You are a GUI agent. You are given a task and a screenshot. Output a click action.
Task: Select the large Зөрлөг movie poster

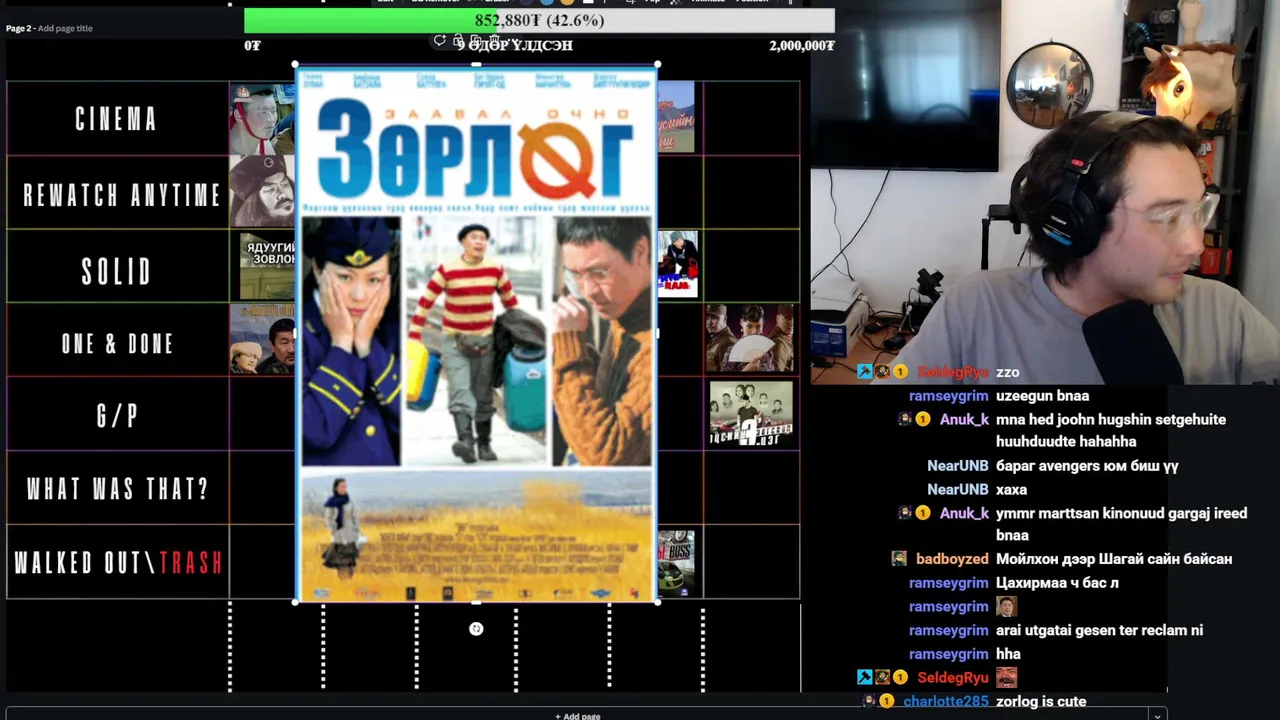(x=476, y=333)
